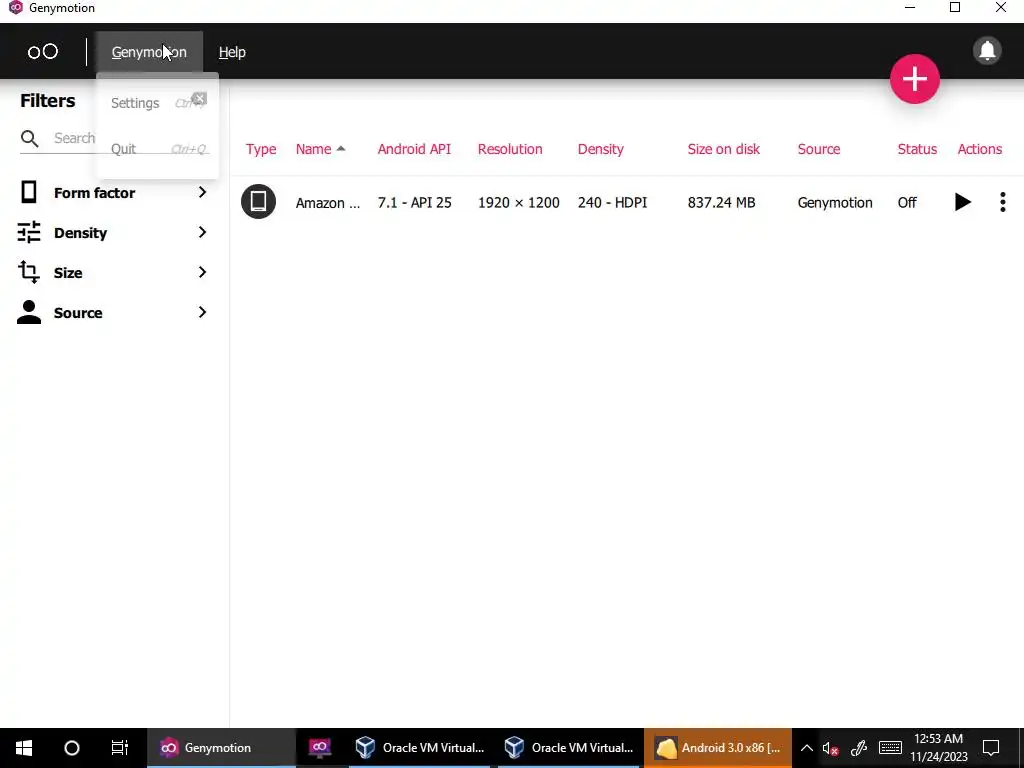Sort by the Resolution column
This screenshot has width=1024, height=768.
(510, 149)
